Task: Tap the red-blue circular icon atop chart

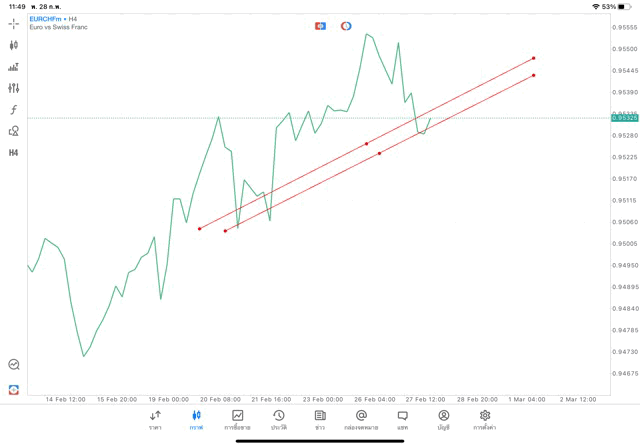Action: (346, 26)
